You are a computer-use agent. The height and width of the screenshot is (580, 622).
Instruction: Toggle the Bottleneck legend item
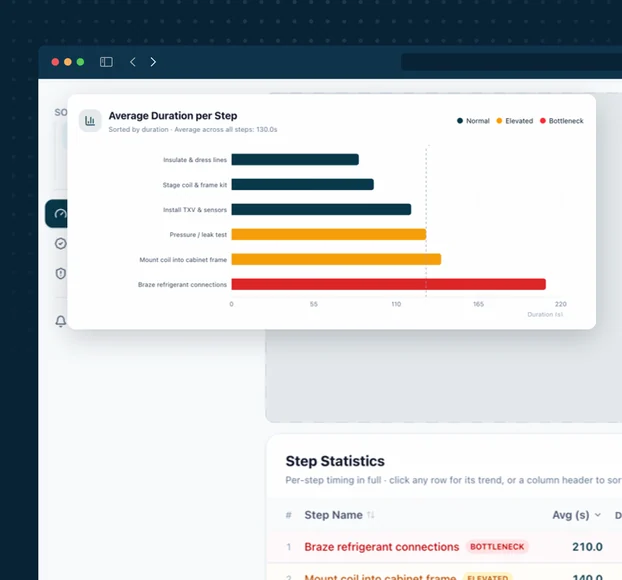click(x=561, y=121)
